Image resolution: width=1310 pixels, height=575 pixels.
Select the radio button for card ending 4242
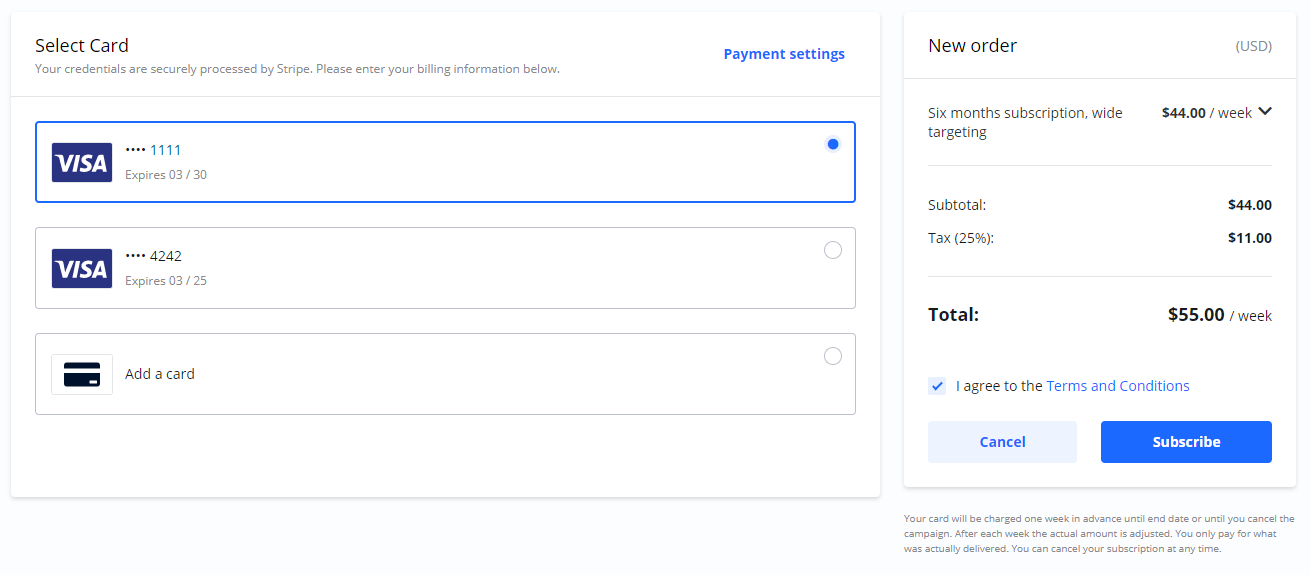pyautogui.click(x=833, y=250)
